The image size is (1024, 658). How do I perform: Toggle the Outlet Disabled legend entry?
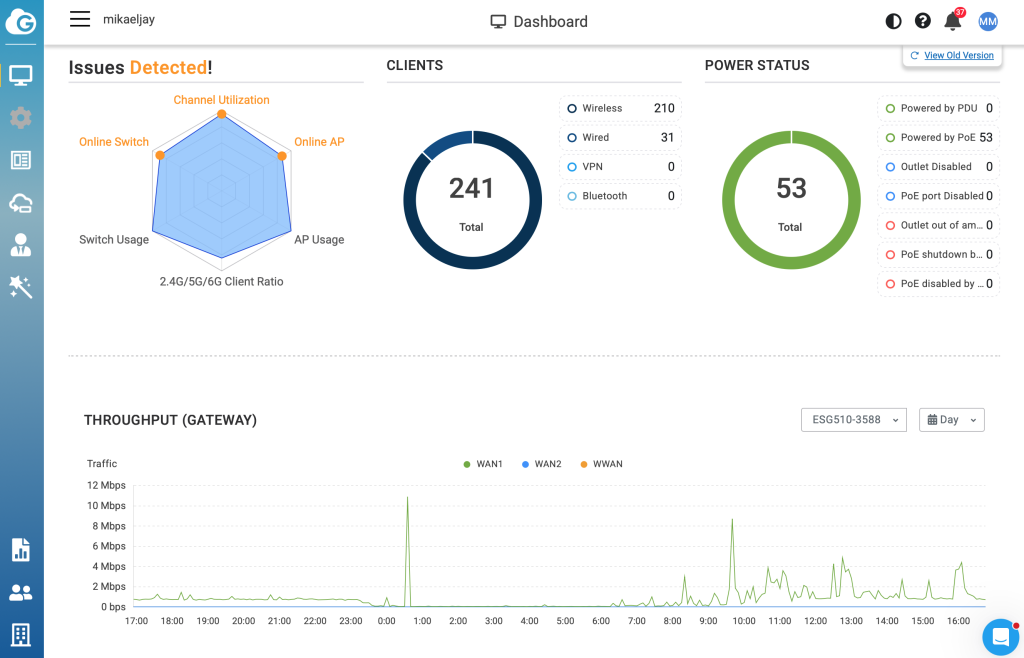point(938,167)
